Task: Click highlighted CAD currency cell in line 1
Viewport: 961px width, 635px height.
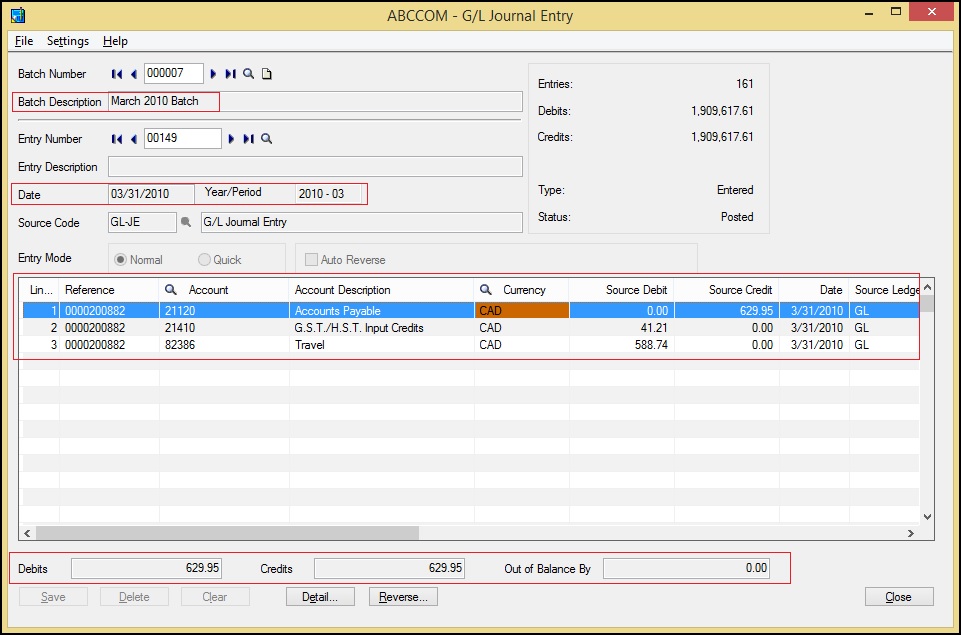Action: 522,311
